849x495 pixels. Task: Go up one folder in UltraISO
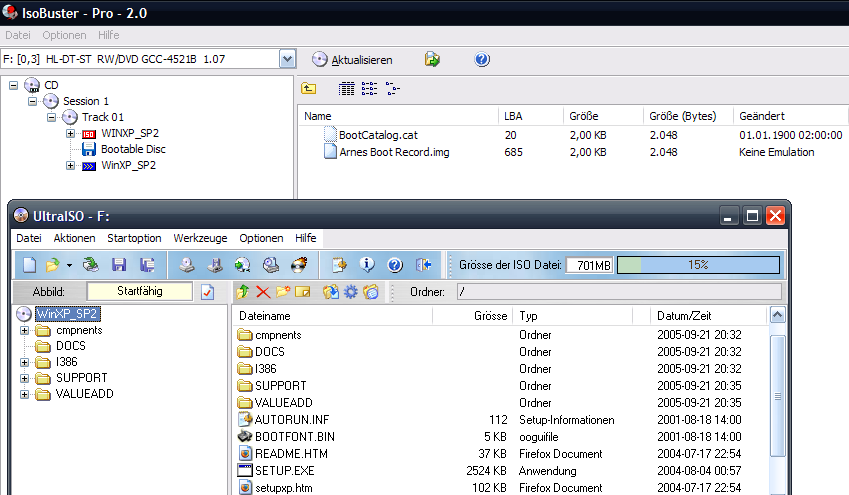pos(243,292)
